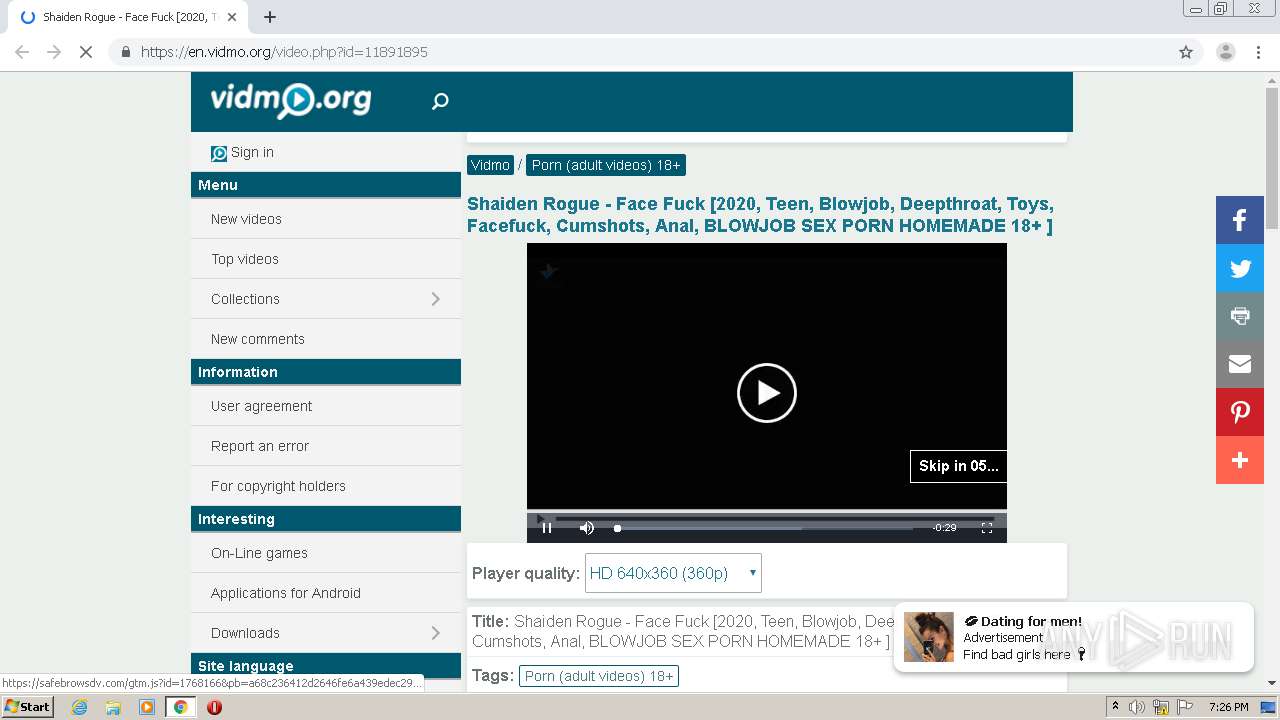Open For copyright holders page
The height and width of the screenshot is (720, 1280).
click(x=278, y=486)
